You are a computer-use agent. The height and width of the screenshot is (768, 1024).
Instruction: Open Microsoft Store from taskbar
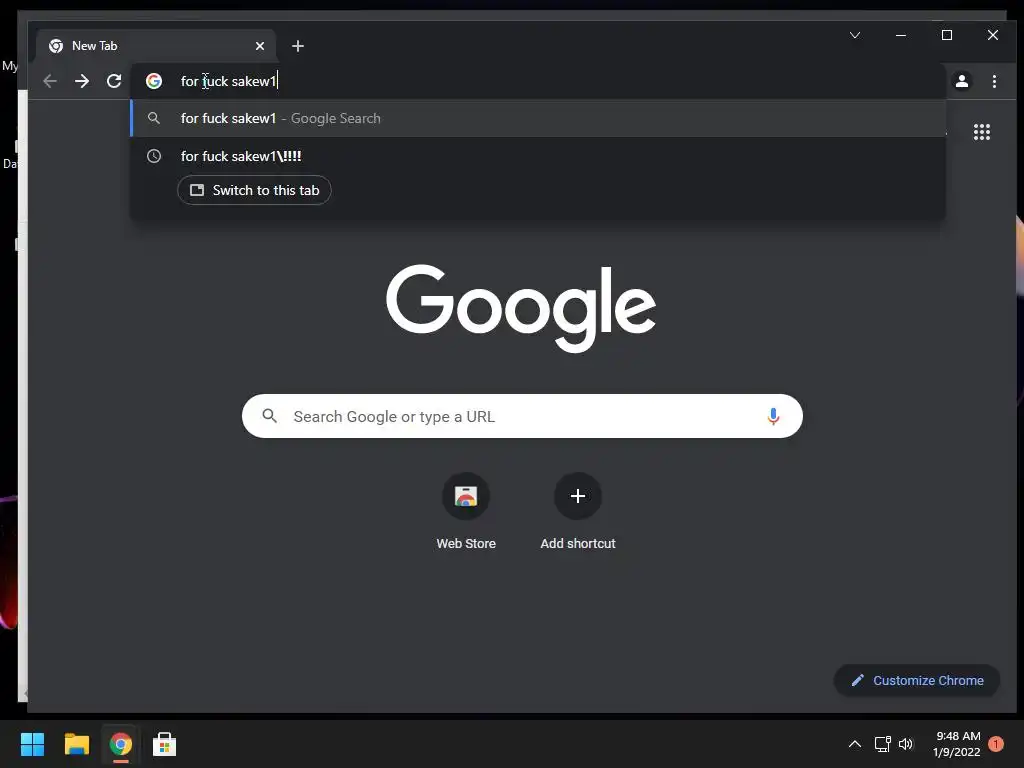[x=164, y=744]
